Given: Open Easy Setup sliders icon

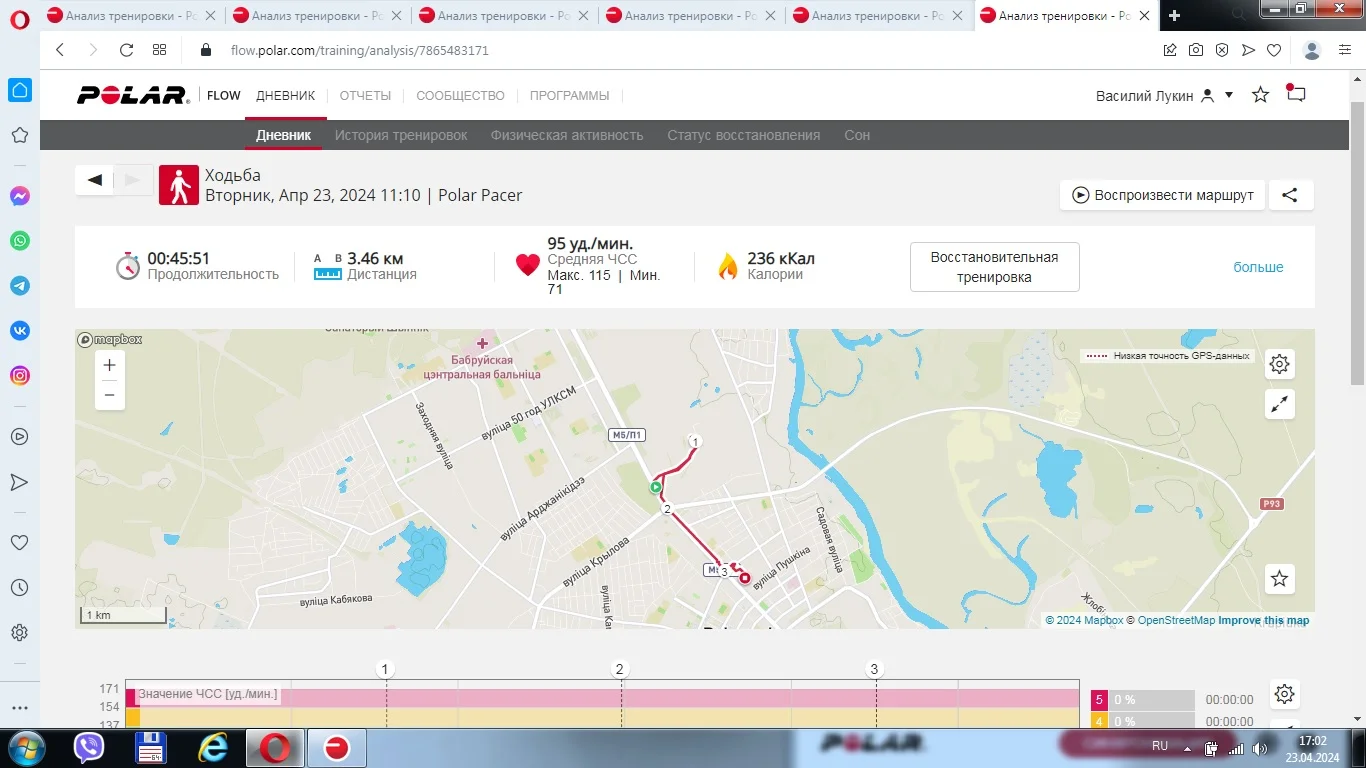Looking at the screenshot, I should (1345, 50).
